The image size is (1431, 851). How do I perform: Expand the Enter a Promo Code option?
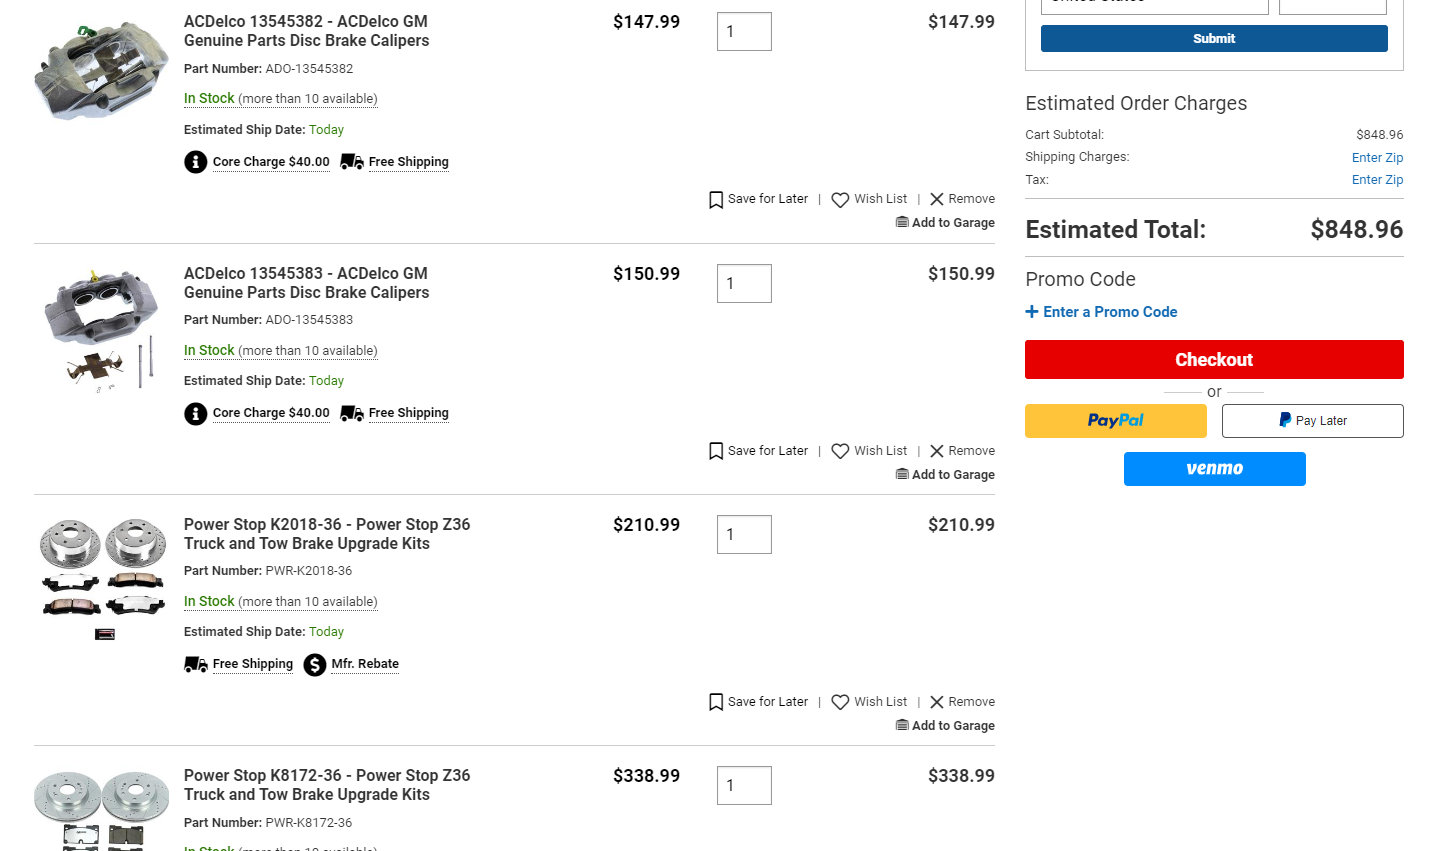pyautogui.click(x=1101, y=312)
